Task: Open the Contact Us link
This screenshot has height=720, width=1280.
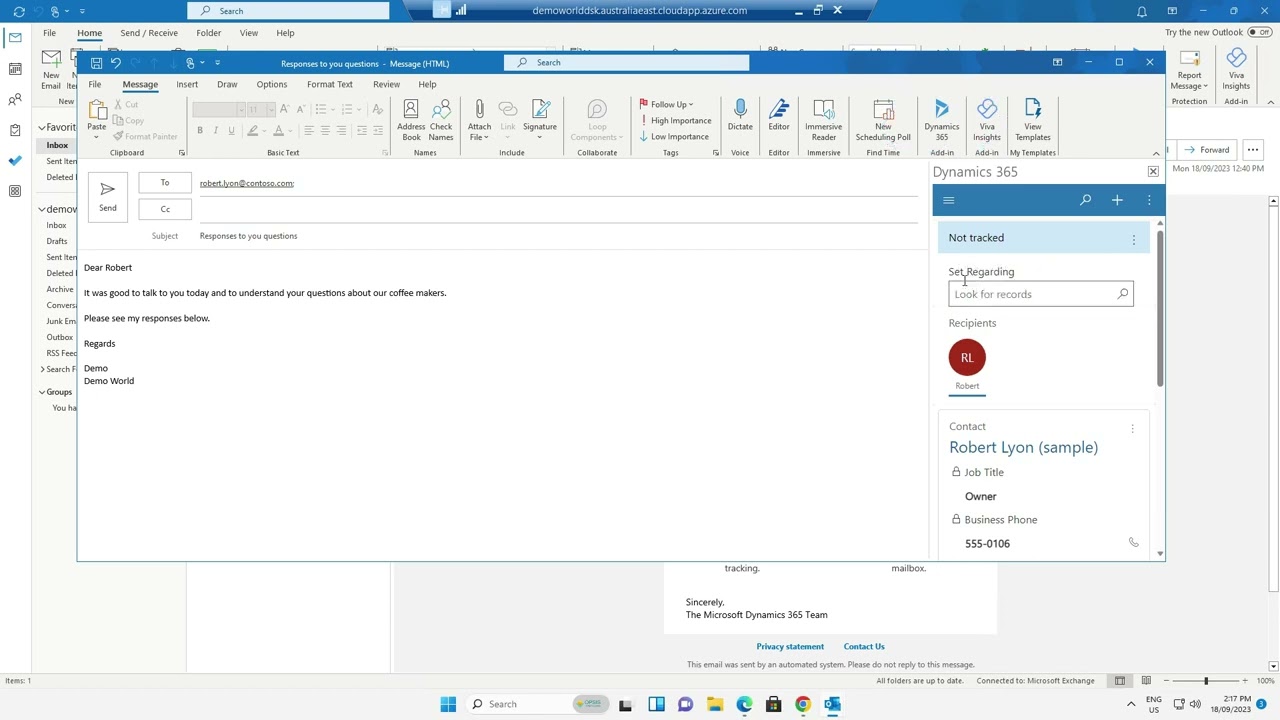Action: [864, 646]
